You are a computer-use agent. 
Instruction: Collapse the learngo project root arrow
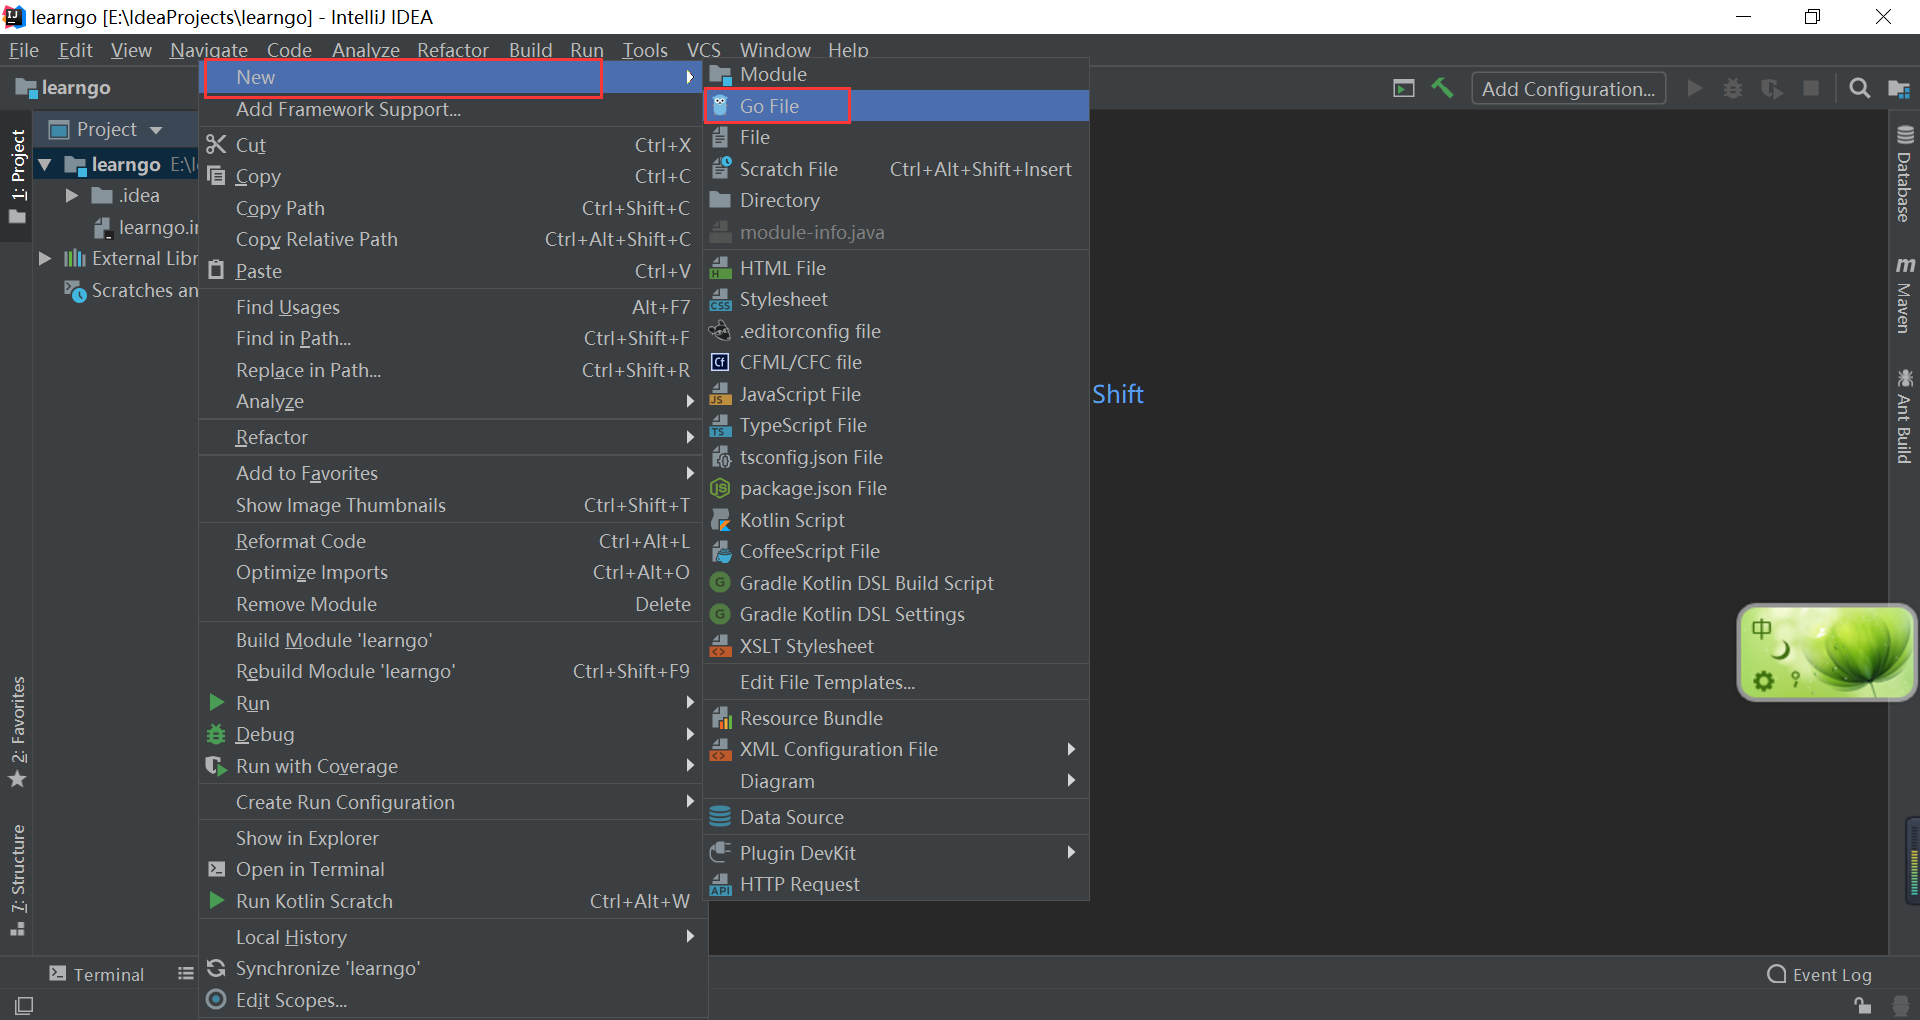pyautogui.click(x=45, y=164)
